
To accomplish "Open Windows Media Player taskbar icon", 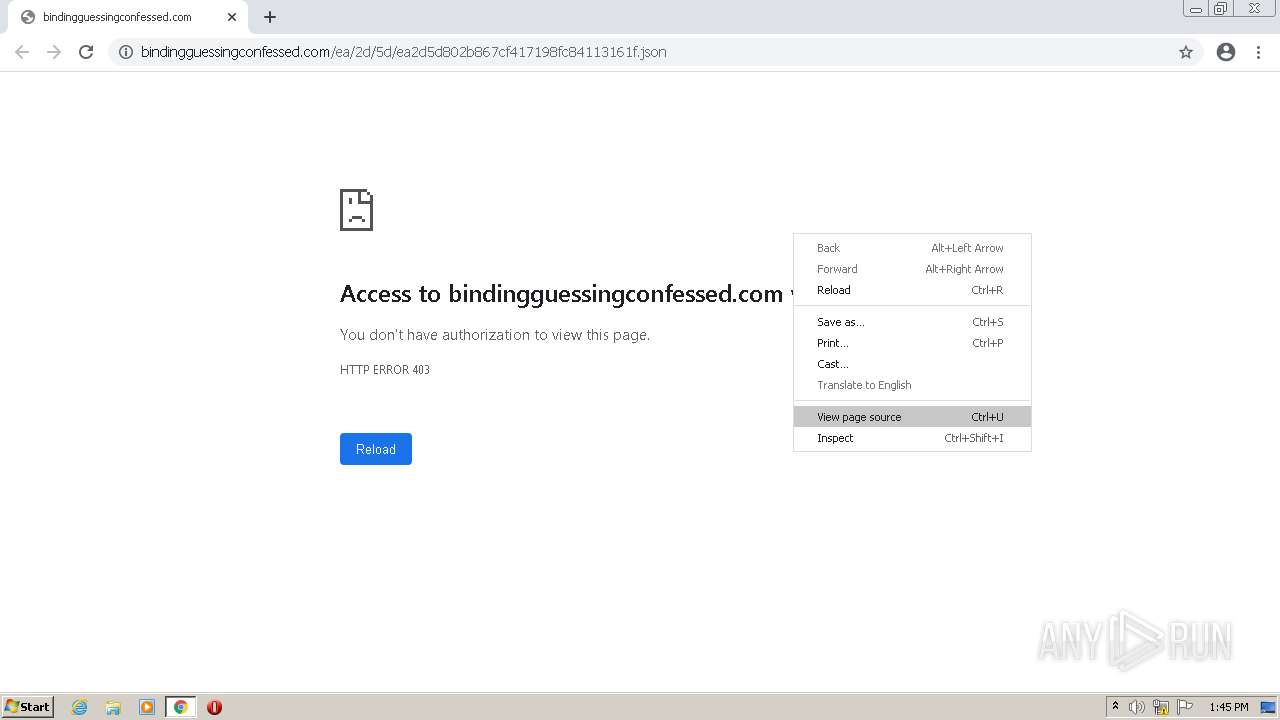I will pos(147,707).
